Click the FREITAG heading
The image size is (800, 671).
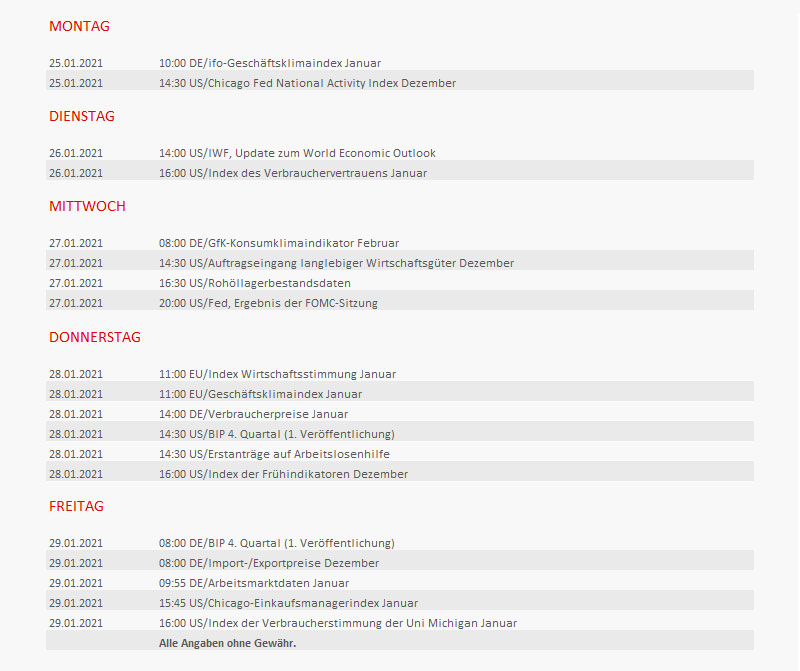(x=76, y=506)
